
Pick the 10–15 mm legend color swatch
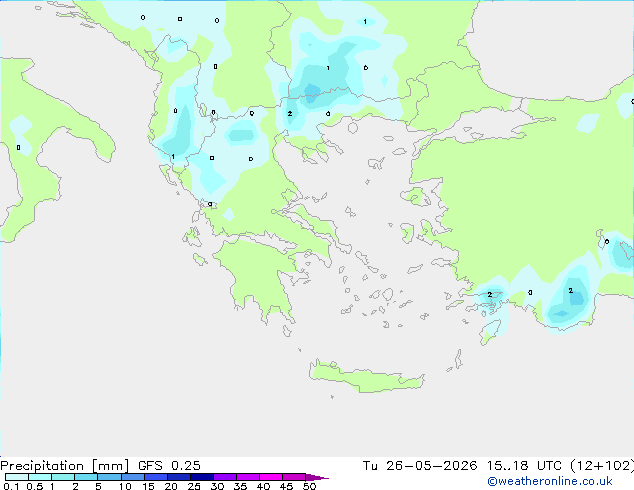point(132,477)
